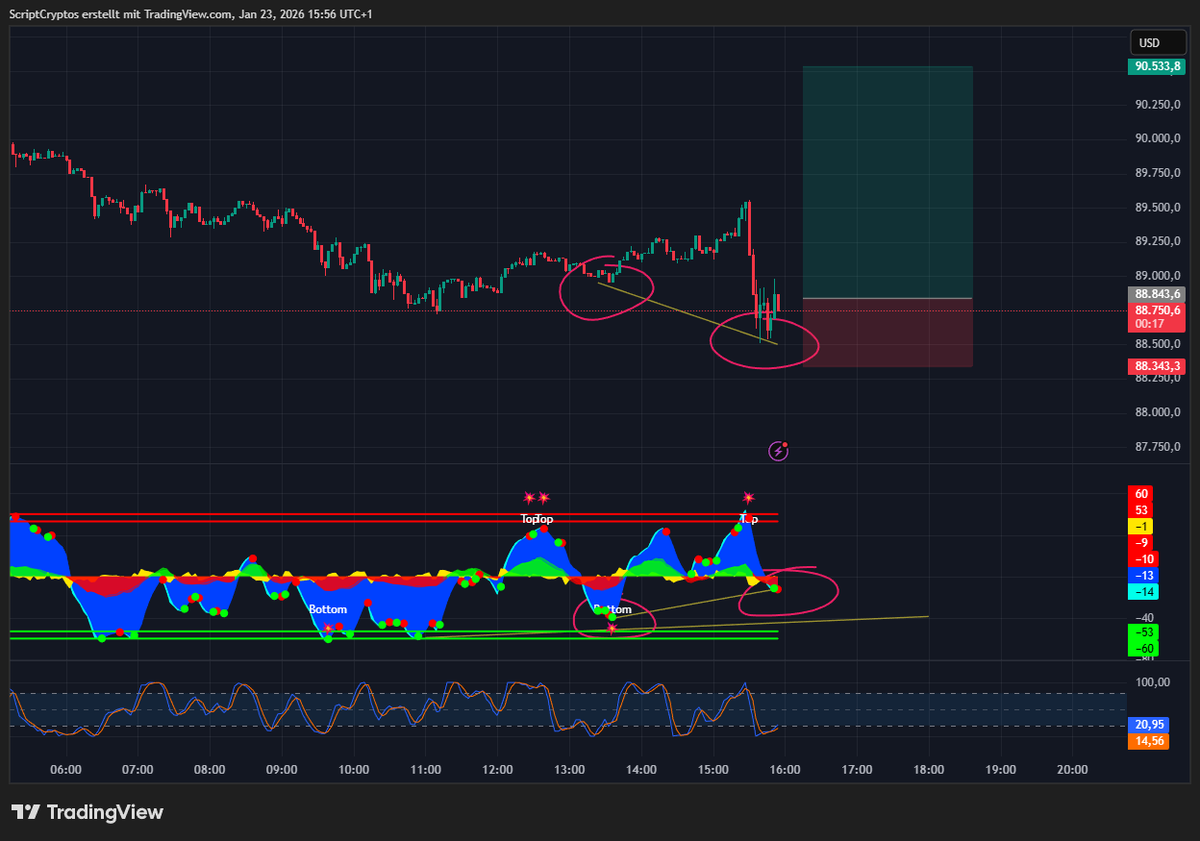Click the twin firework icons above the 12:30 Top
1200x841 pixels.
pos(536,495)
